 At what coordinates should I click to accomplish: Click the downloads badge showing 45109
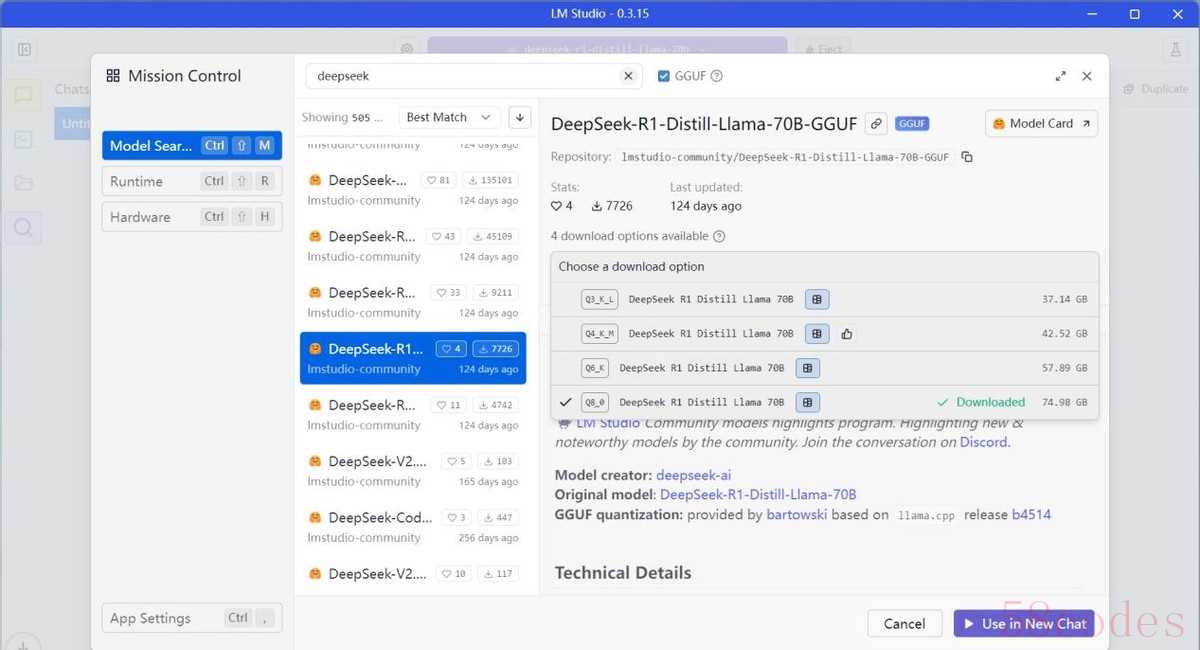tap(492, 237)
